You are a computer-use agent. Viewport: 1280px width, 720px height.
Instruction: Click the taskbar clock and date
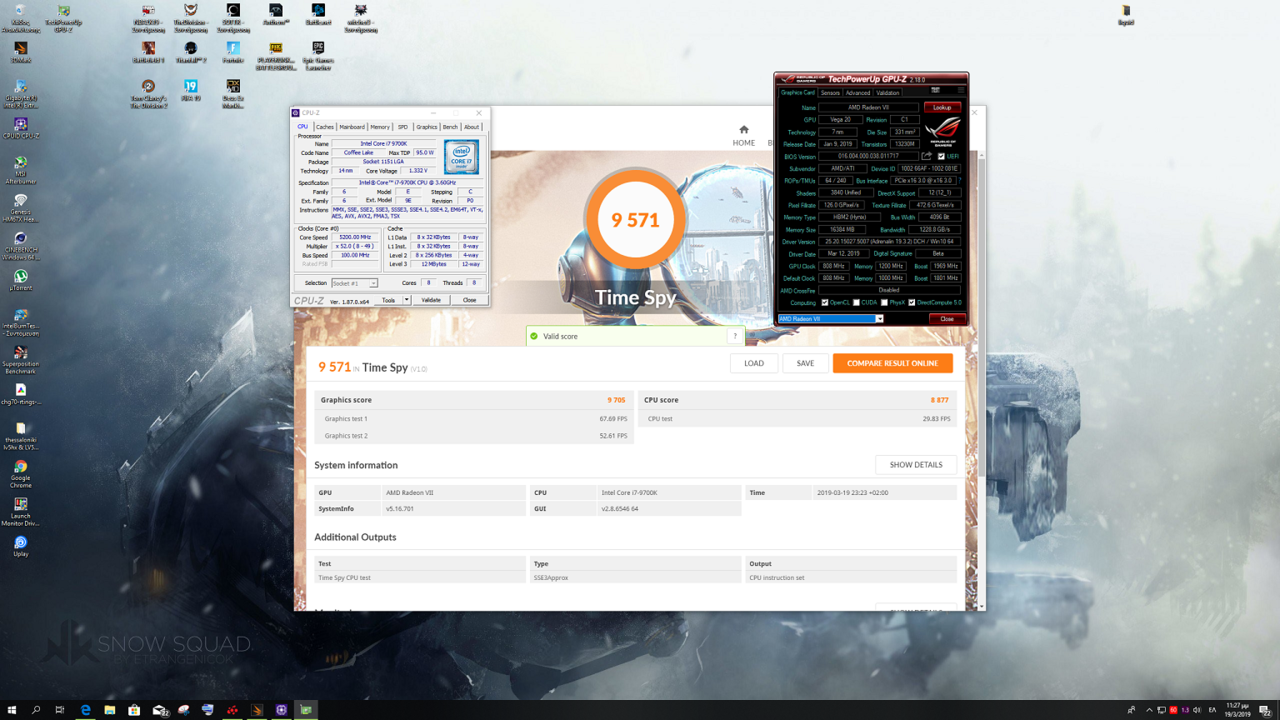tap(1237, 710)
